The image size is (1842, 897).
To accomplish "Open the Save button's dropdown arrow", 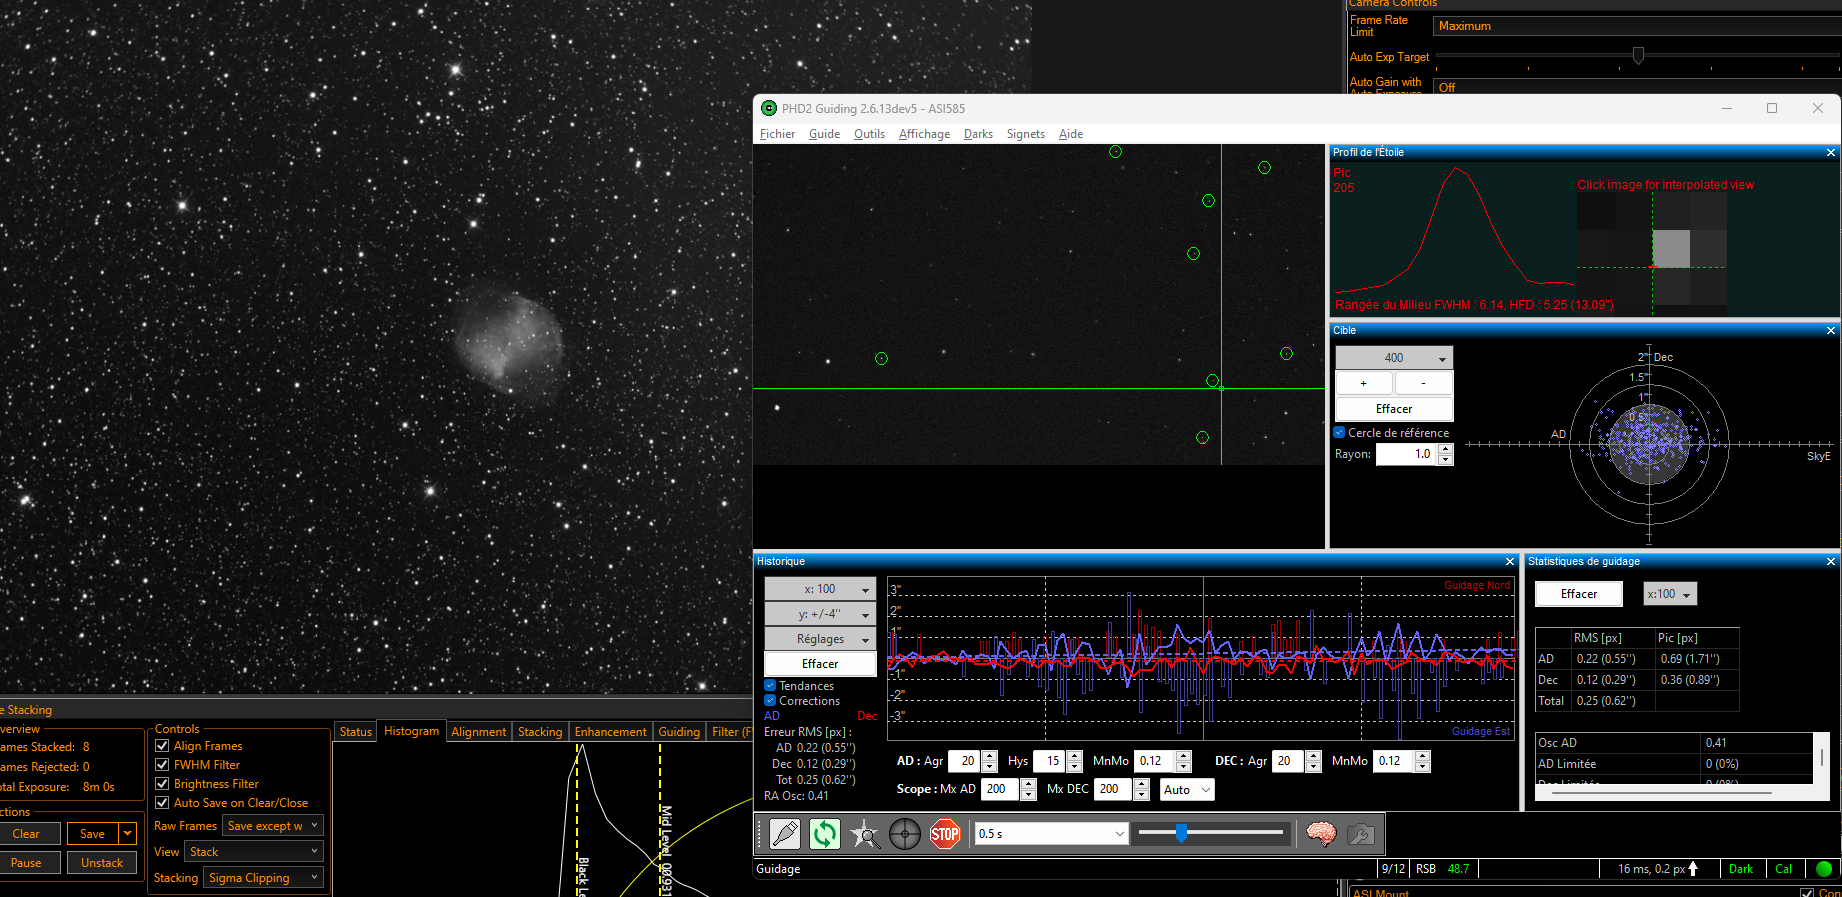I will [128, 833].
